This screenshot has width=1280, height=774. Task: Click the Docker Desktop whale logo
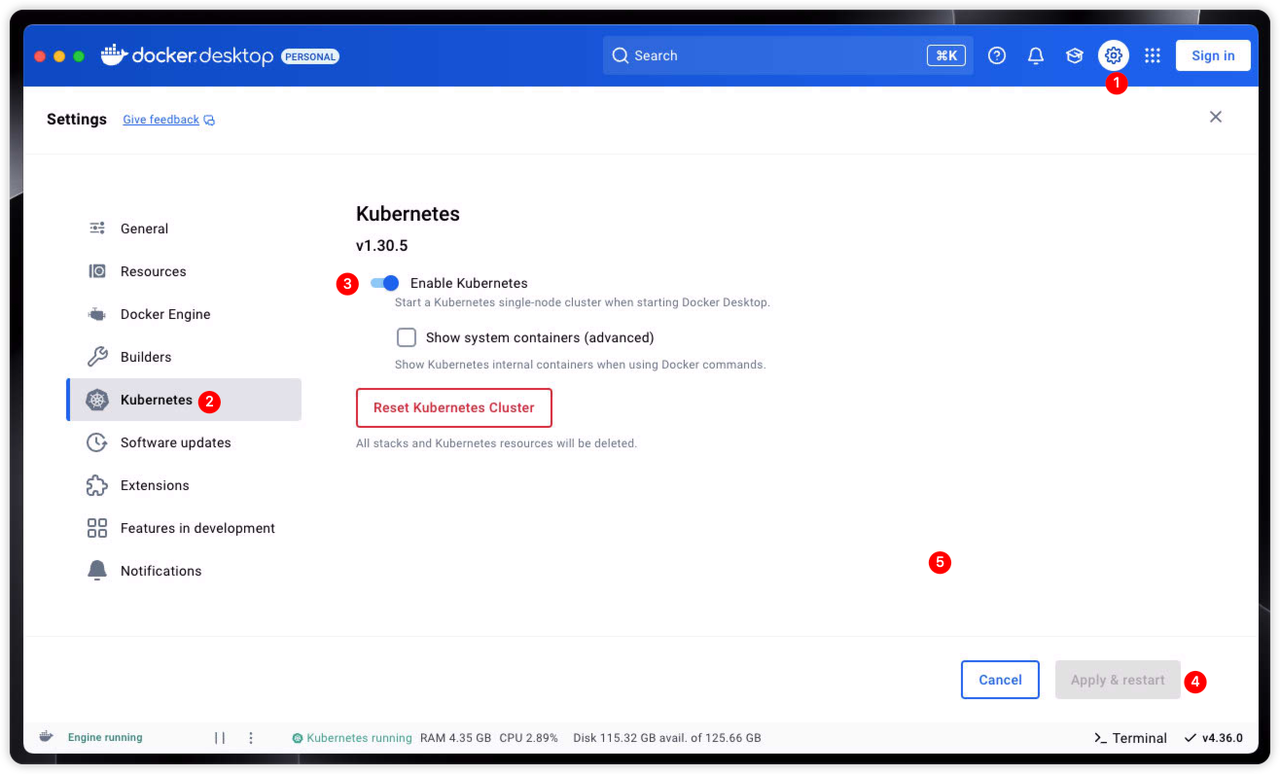point(115,55)
